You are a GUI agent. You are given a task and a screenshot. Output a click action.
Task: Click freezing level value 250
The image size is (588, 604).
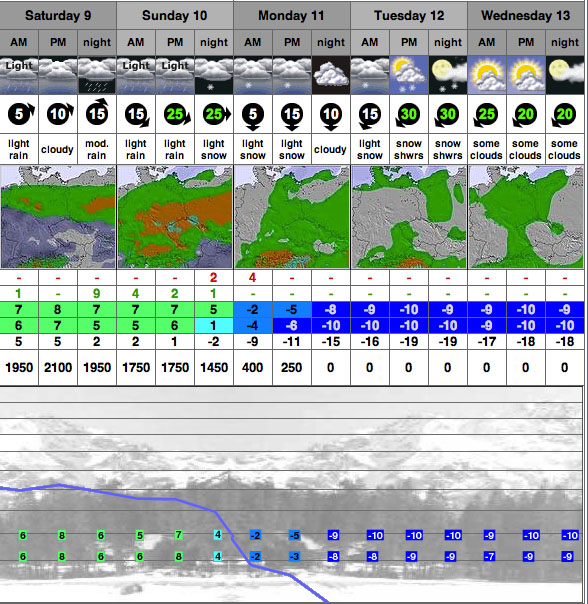pos(291,367)
